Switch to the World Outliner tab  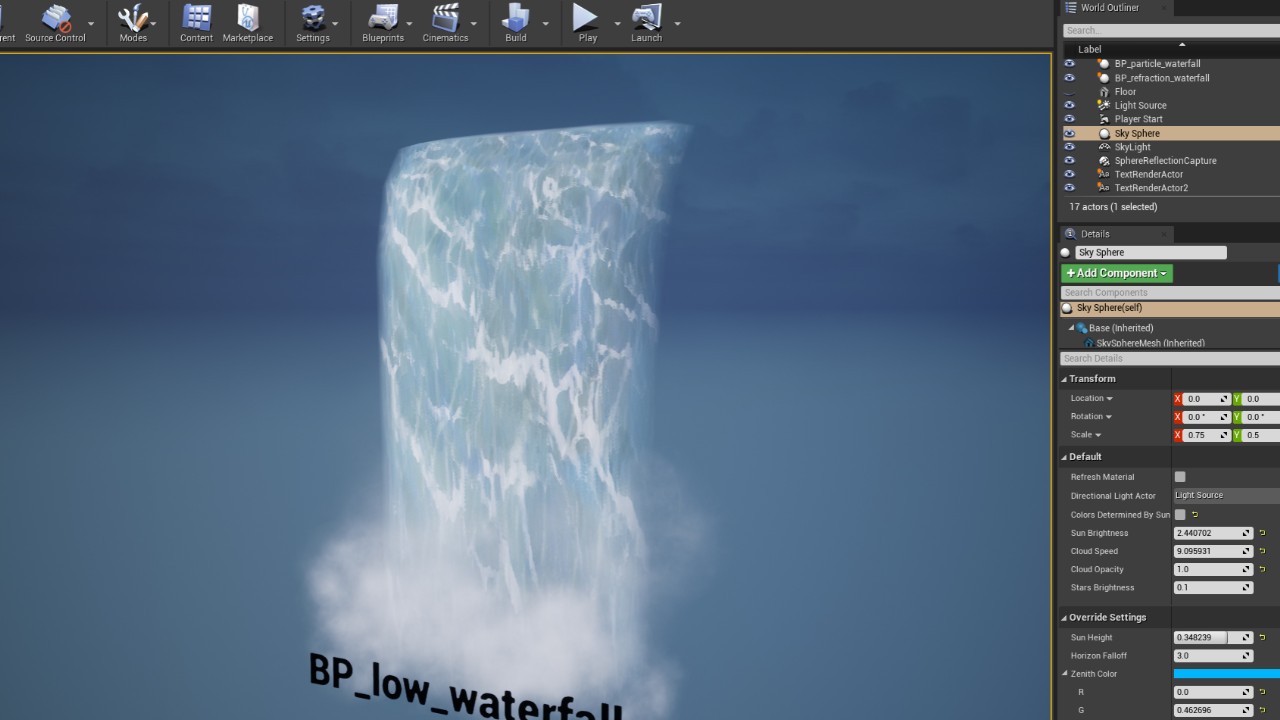[1109, 8]
